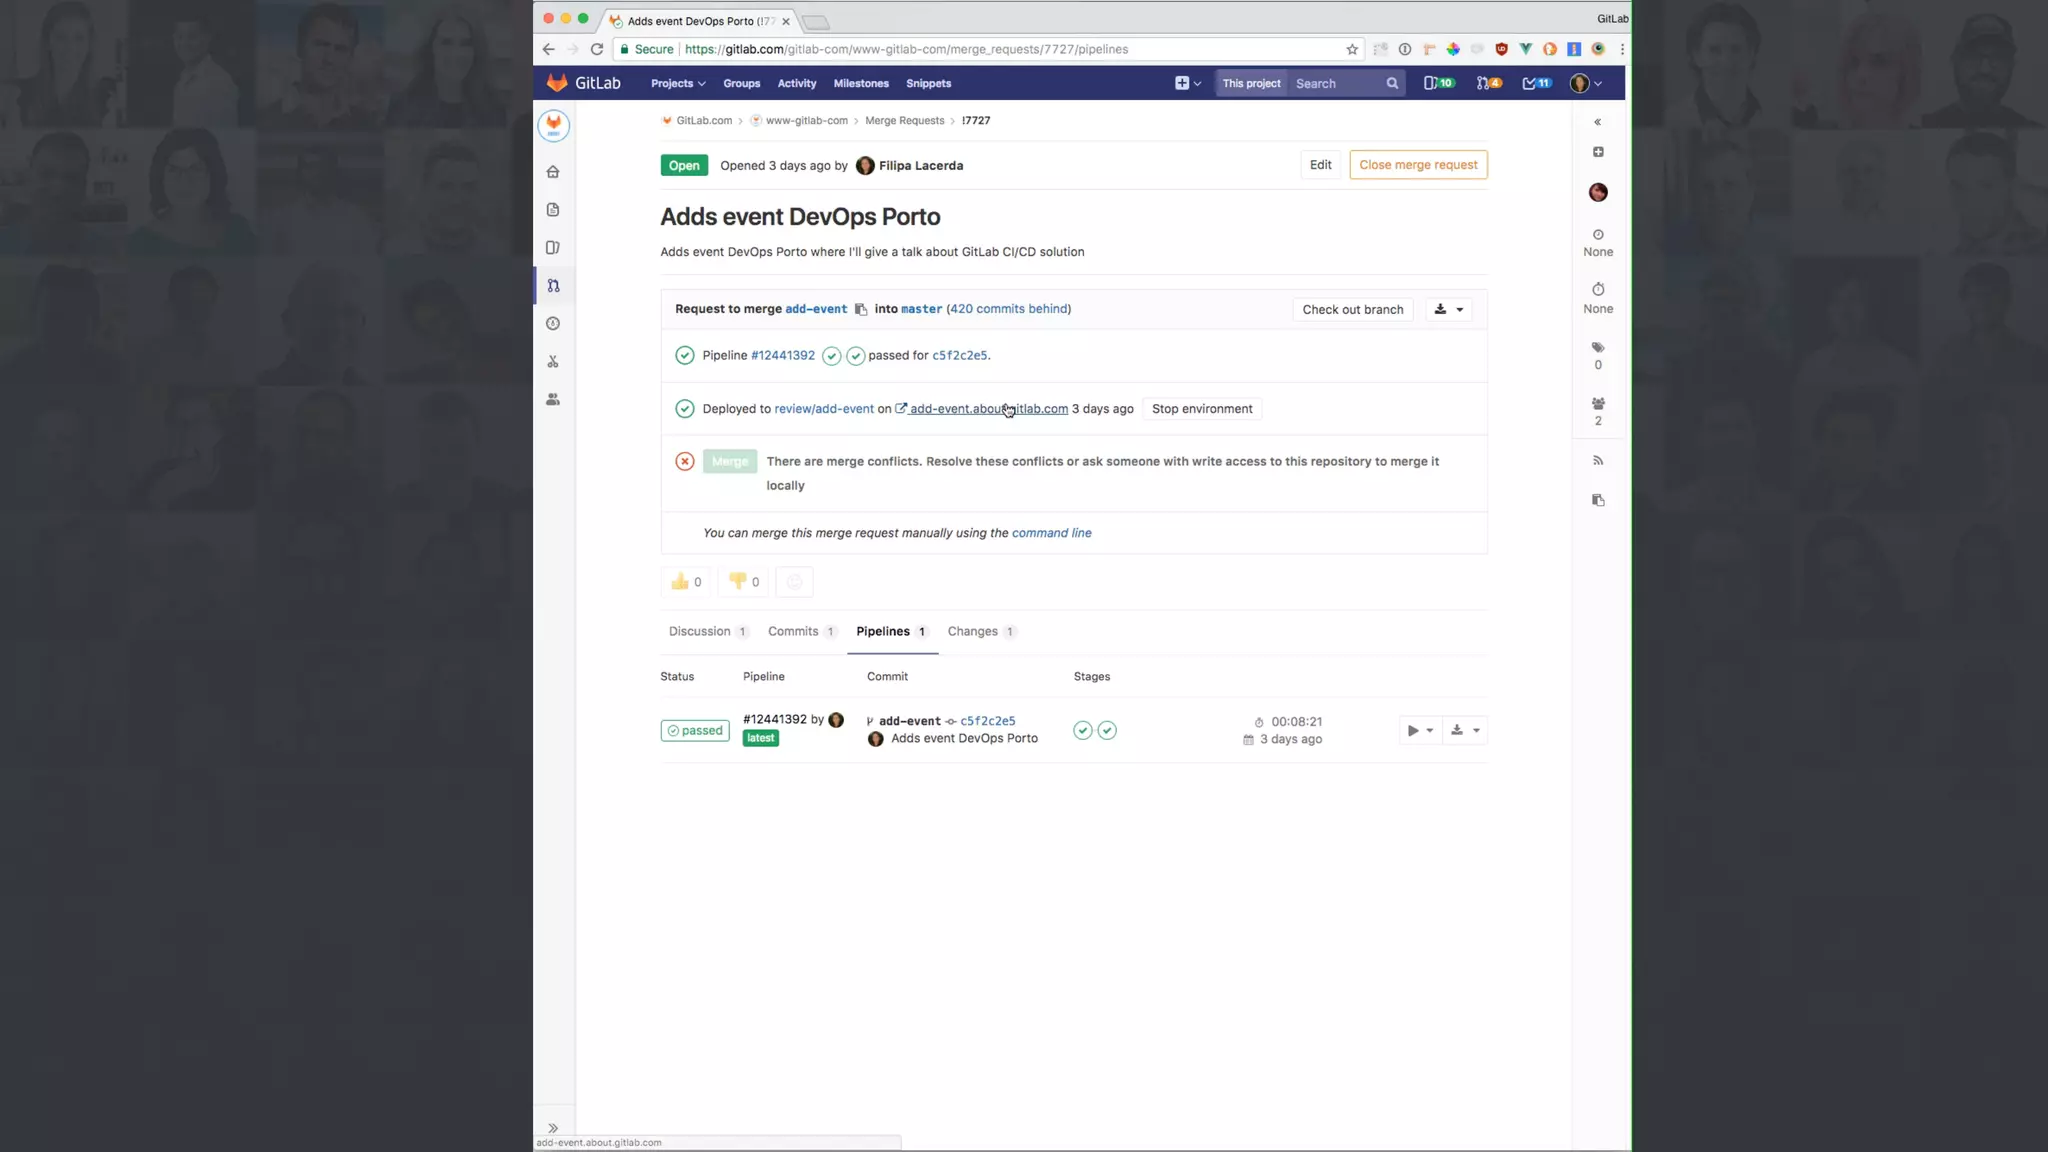Open the command line link
2048x1152 pixels.
pos(1051,533)
